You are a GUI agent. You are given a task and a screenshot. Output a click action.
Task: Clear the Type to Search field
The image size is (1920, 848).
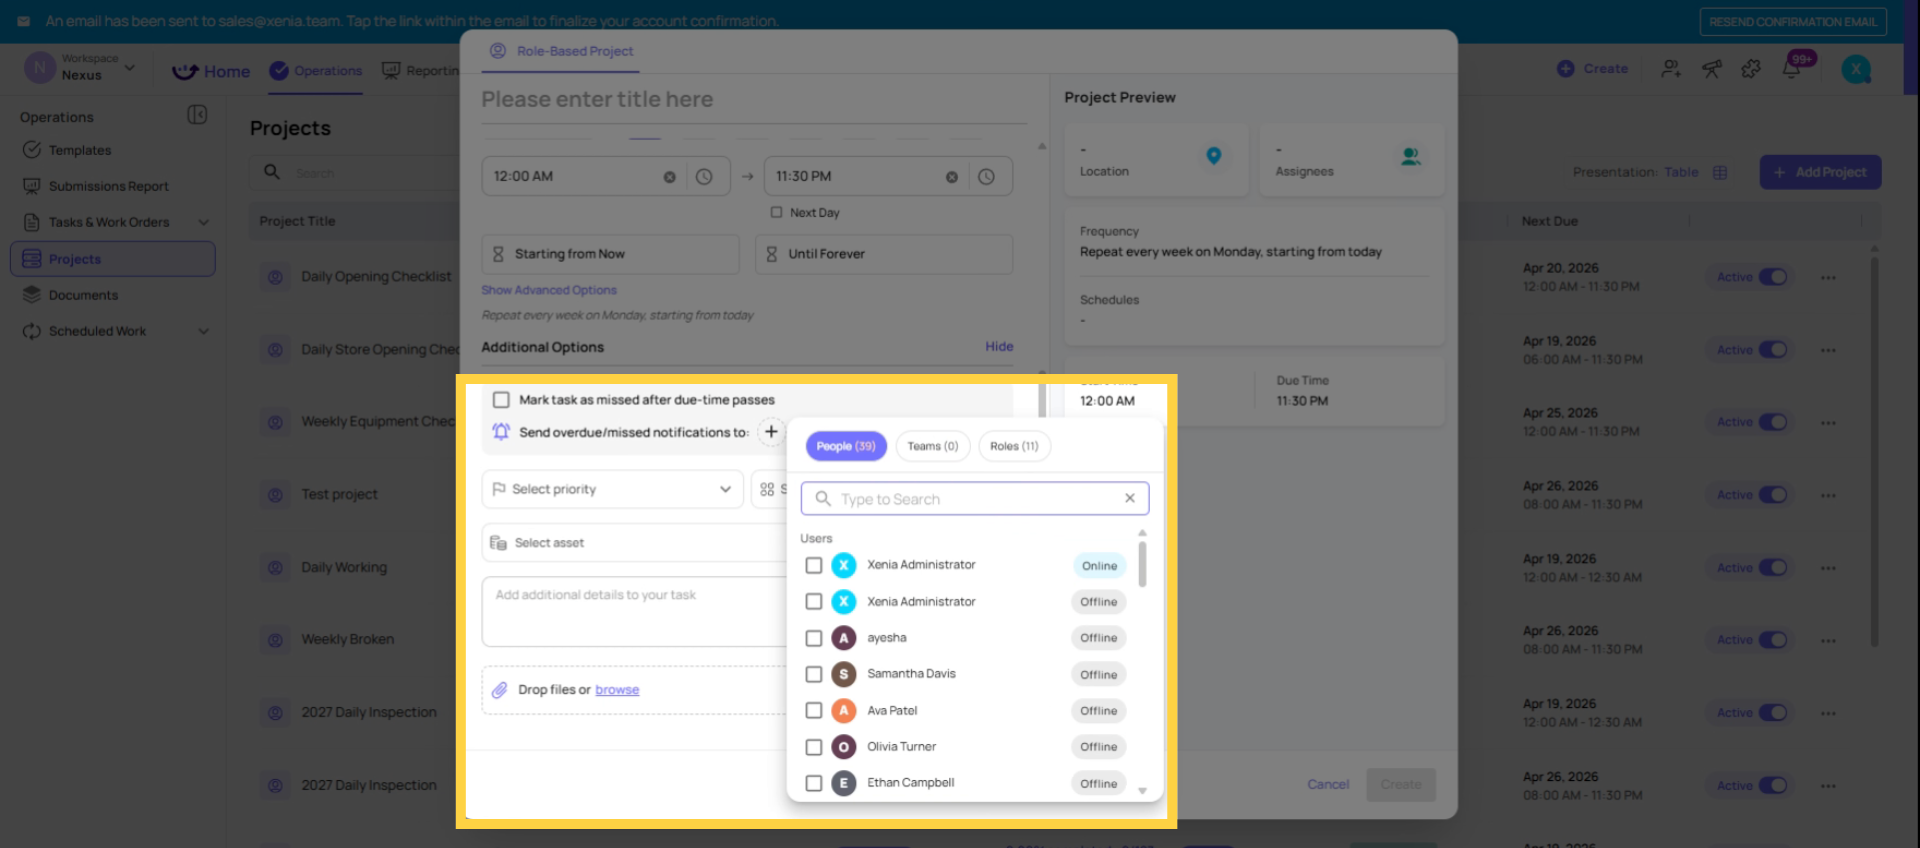point(1129,498)
